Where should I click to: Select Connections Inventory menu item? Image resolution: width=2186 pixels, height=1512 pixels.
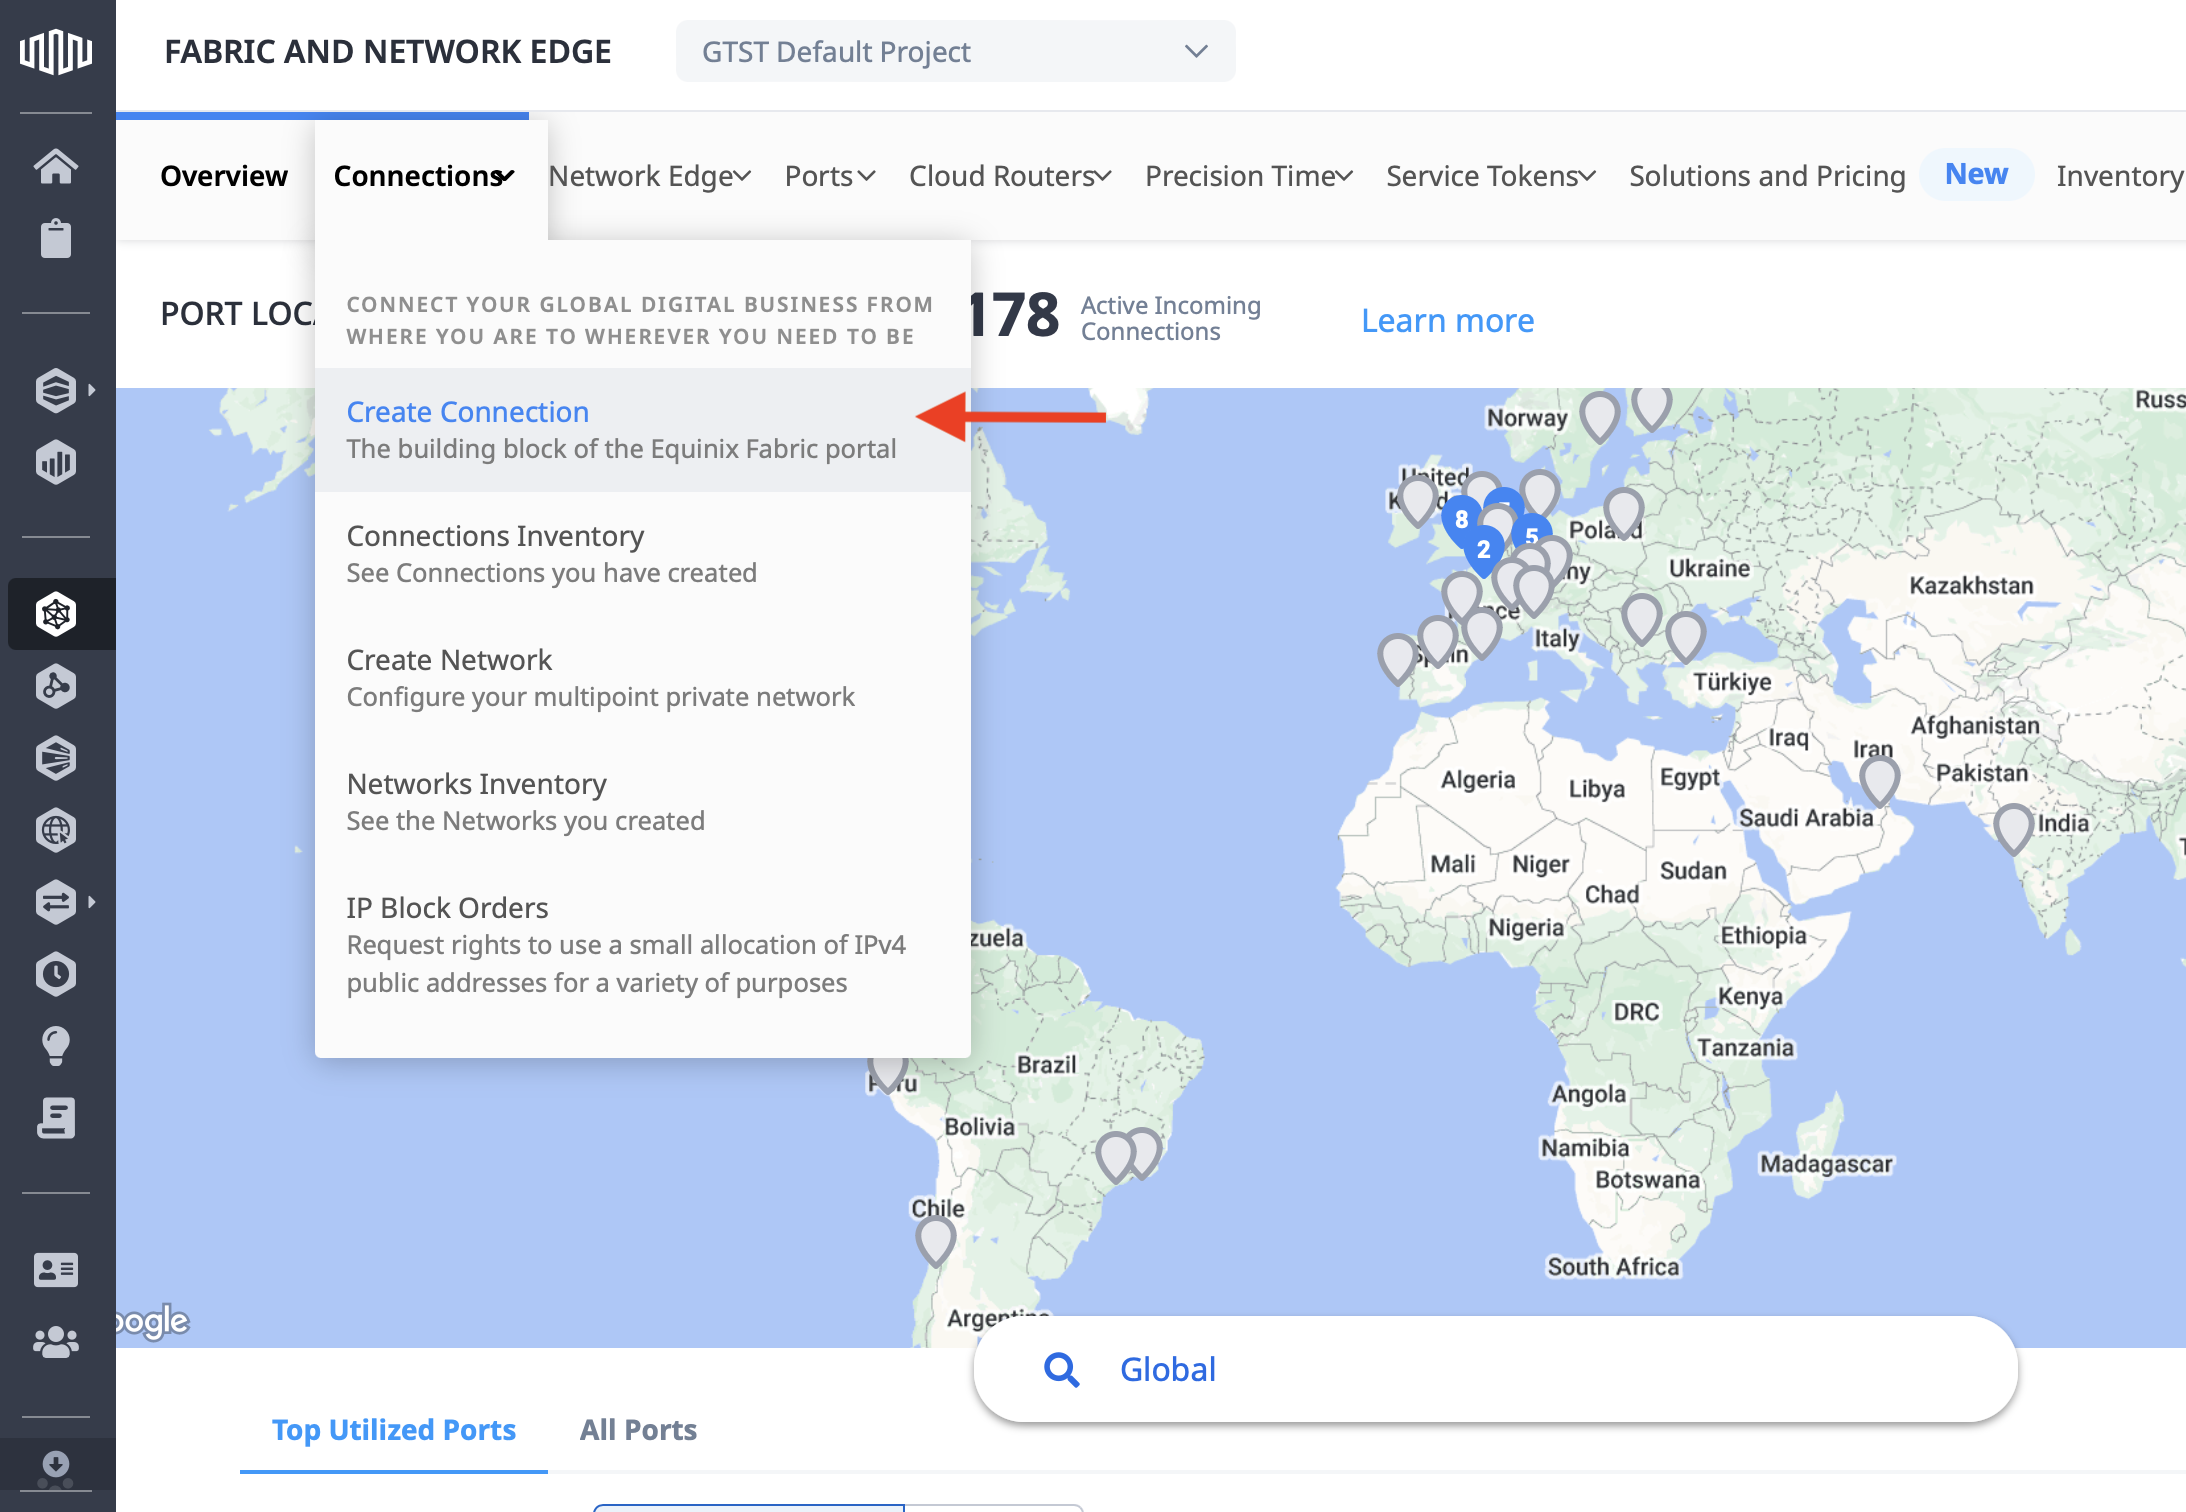642,554
